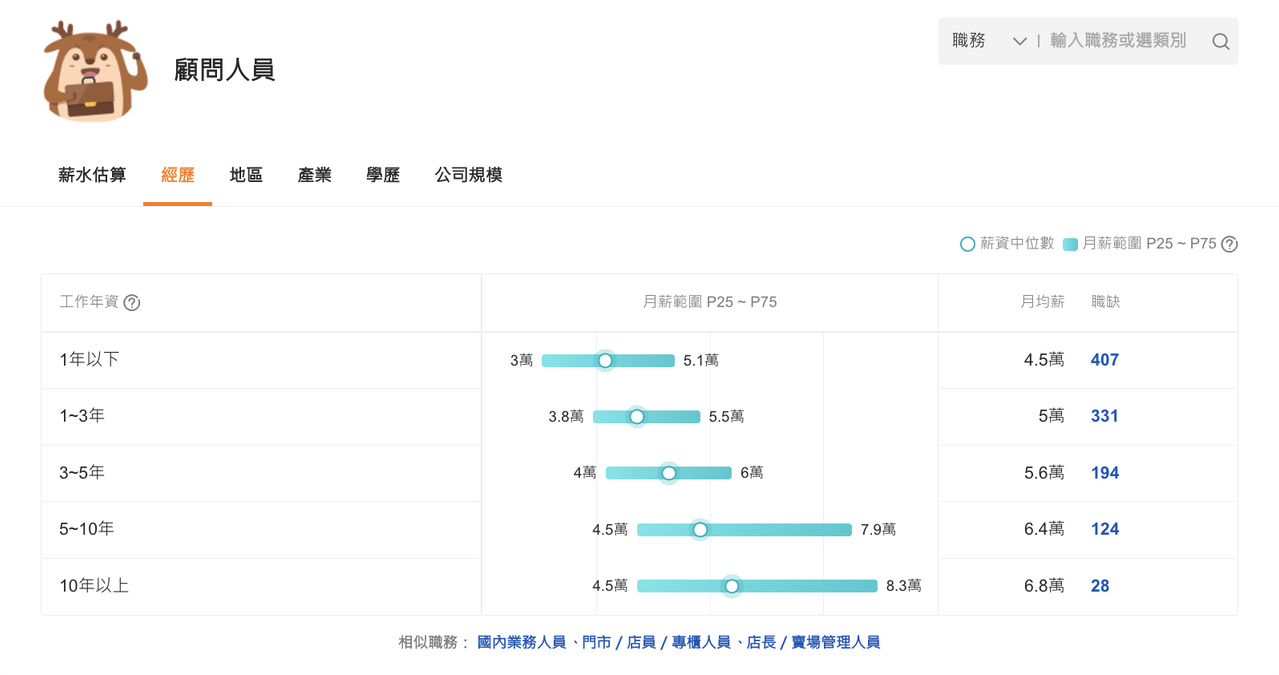The height and width of the screenshot is (675, 1279).
Task: Open 194 openings for 3~5年
Action: pyautogui.click(x=1104, y=473)
